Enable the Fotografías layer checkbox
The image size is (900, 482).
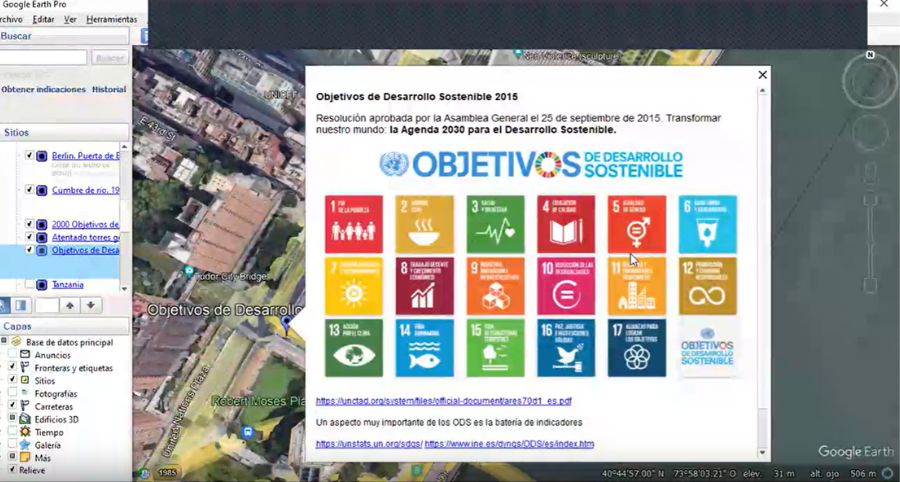click(12, 393)
